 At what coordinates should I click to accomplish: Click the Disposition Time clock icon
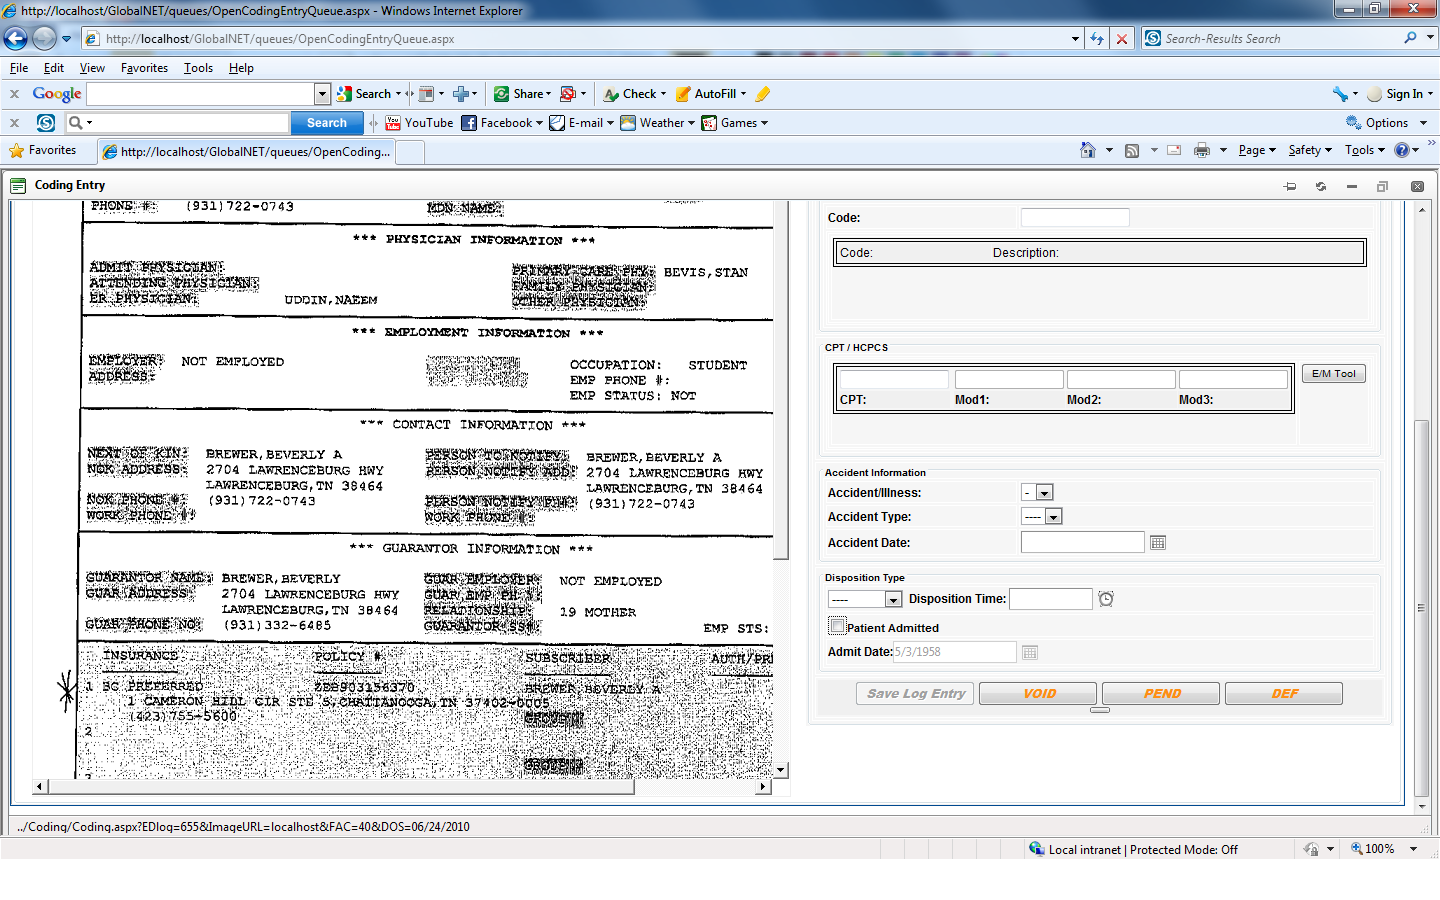[x=1106, y=599]
